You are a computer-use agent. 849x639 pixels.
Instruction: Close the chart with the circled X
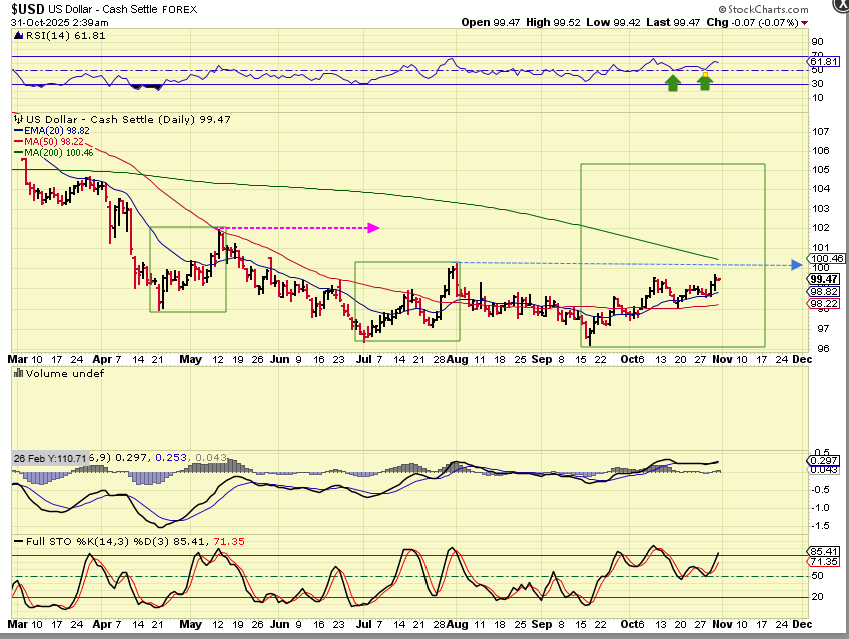click(x=841, y=5)
